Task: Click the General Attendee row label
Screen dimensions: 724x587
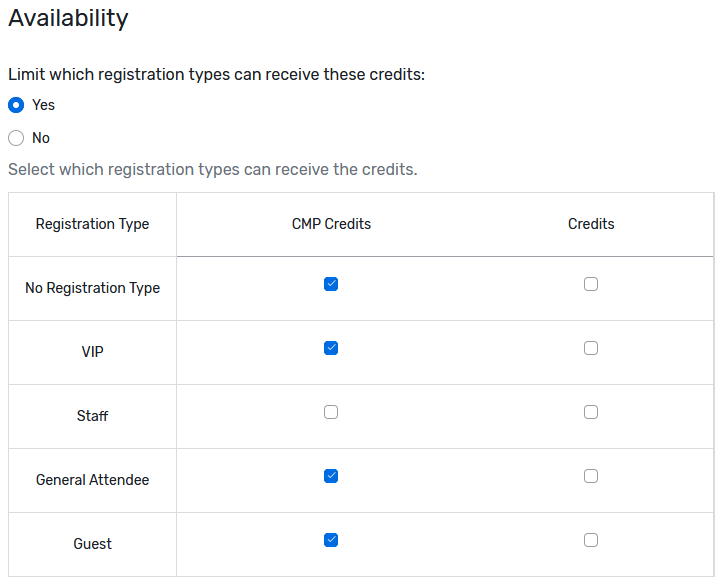Action: point(92,480)
